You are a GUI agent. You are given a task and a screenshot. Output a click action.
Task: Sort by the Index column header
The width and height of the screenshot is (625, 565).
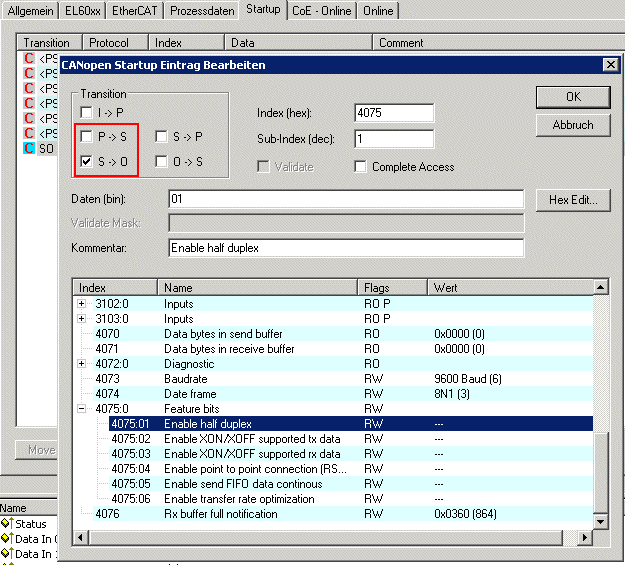point(115,287)
